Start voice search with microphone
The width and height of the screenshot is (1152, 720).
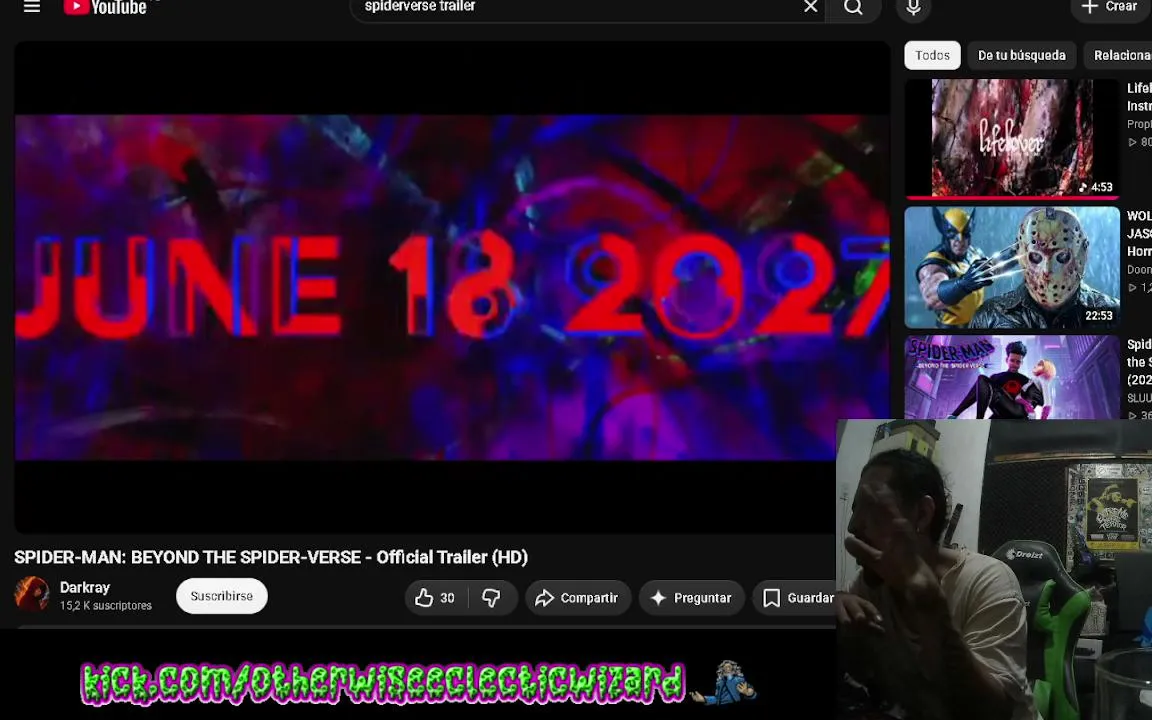pyautogui.click(x=913, y=7)
